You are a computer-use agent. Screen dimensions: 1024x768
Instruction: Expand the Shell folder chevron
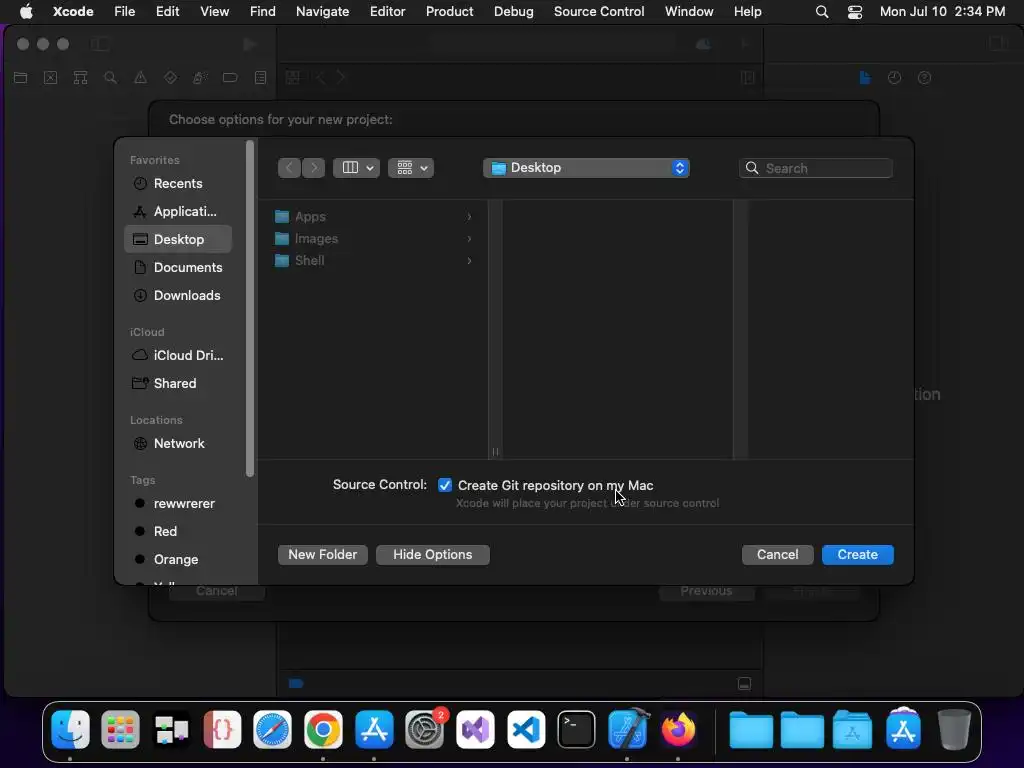tap(469, 261)
